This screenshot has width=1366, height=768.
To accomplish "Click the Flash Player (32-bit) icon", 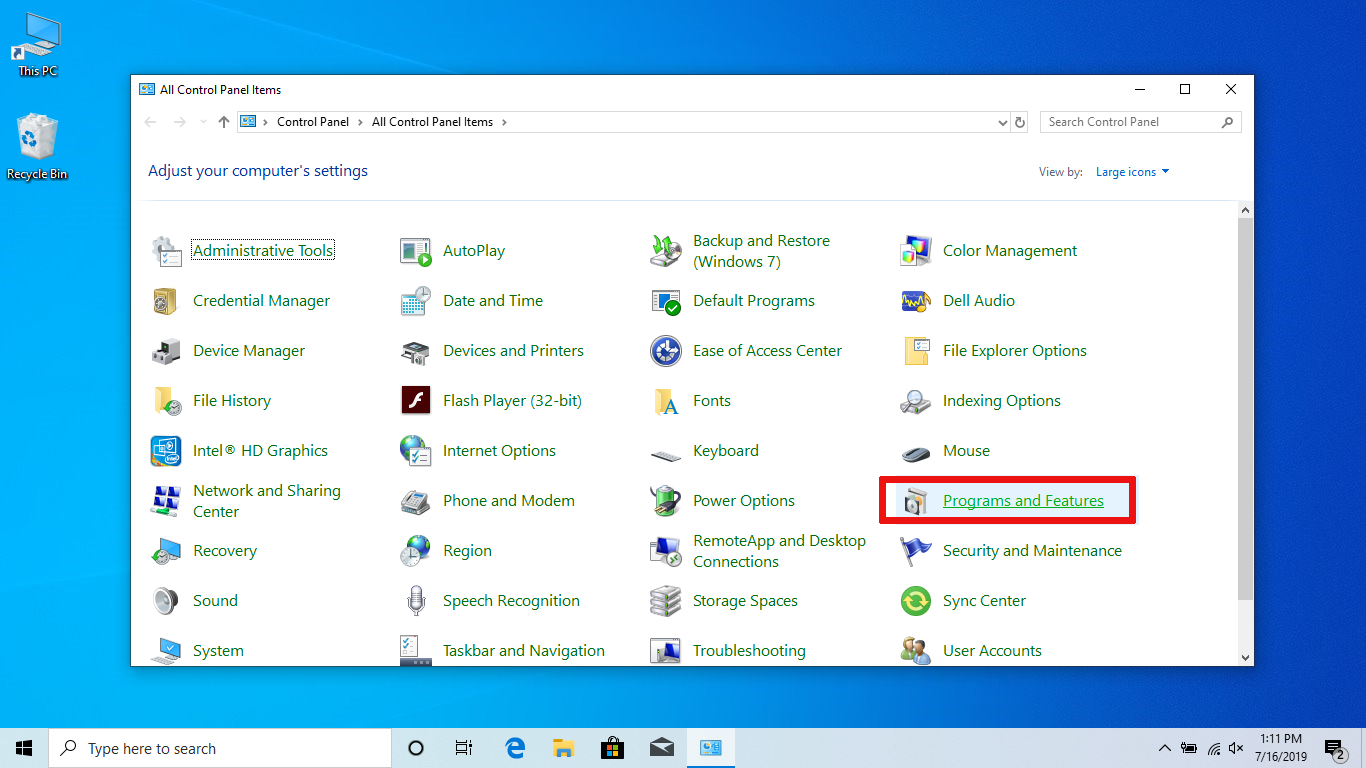I will coord(415,401).
